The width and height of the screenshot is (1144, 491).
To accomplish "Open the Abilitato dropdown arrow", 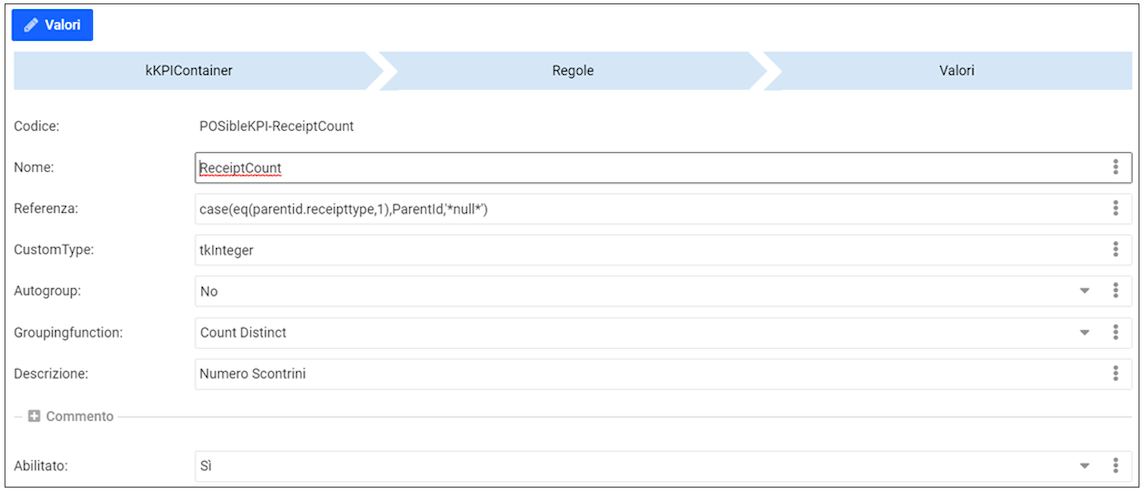I will pyautogui.click(x=1084, y=466).
